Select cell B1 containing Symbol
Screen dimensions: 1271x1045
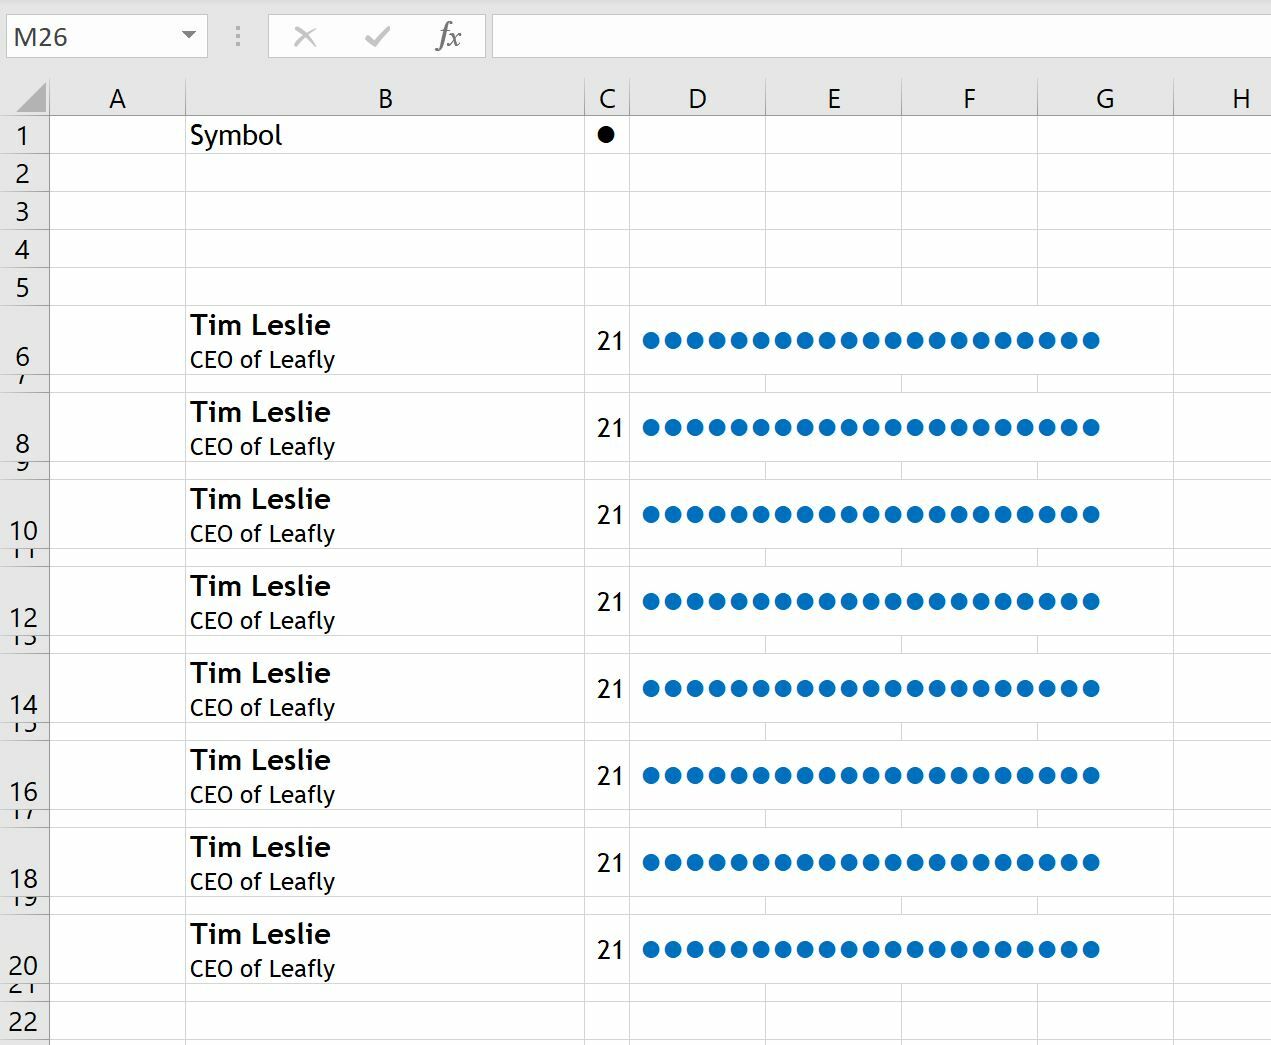(x=385, y=135)
